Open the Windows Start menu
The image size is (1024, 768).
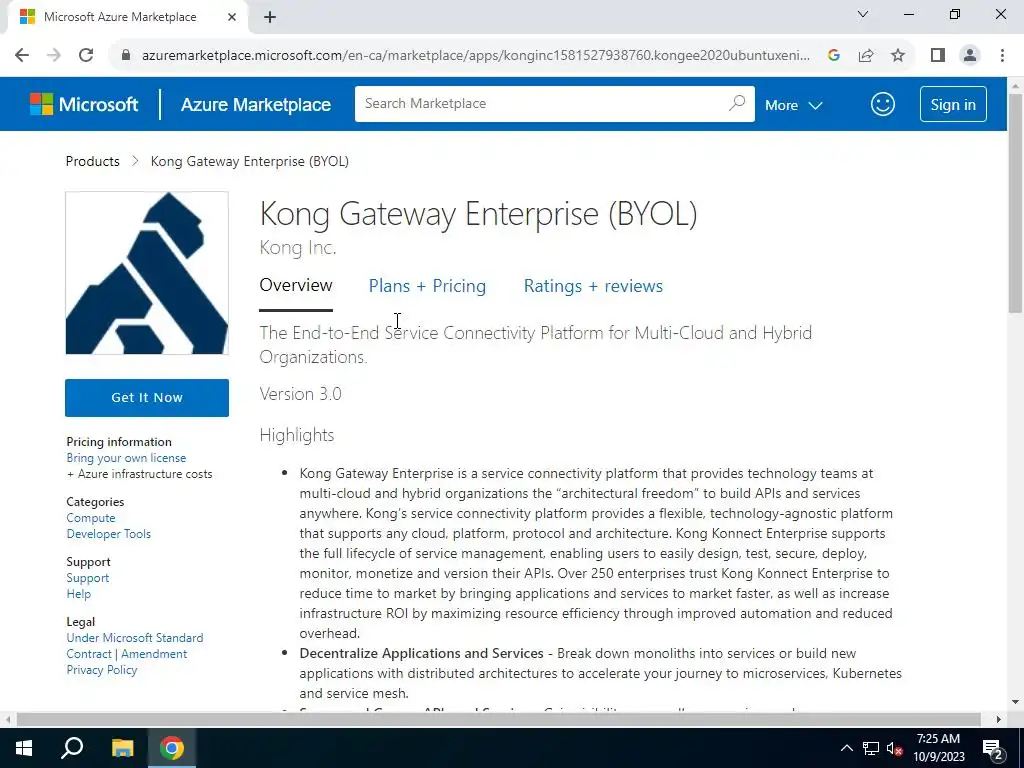coord(24,748)
